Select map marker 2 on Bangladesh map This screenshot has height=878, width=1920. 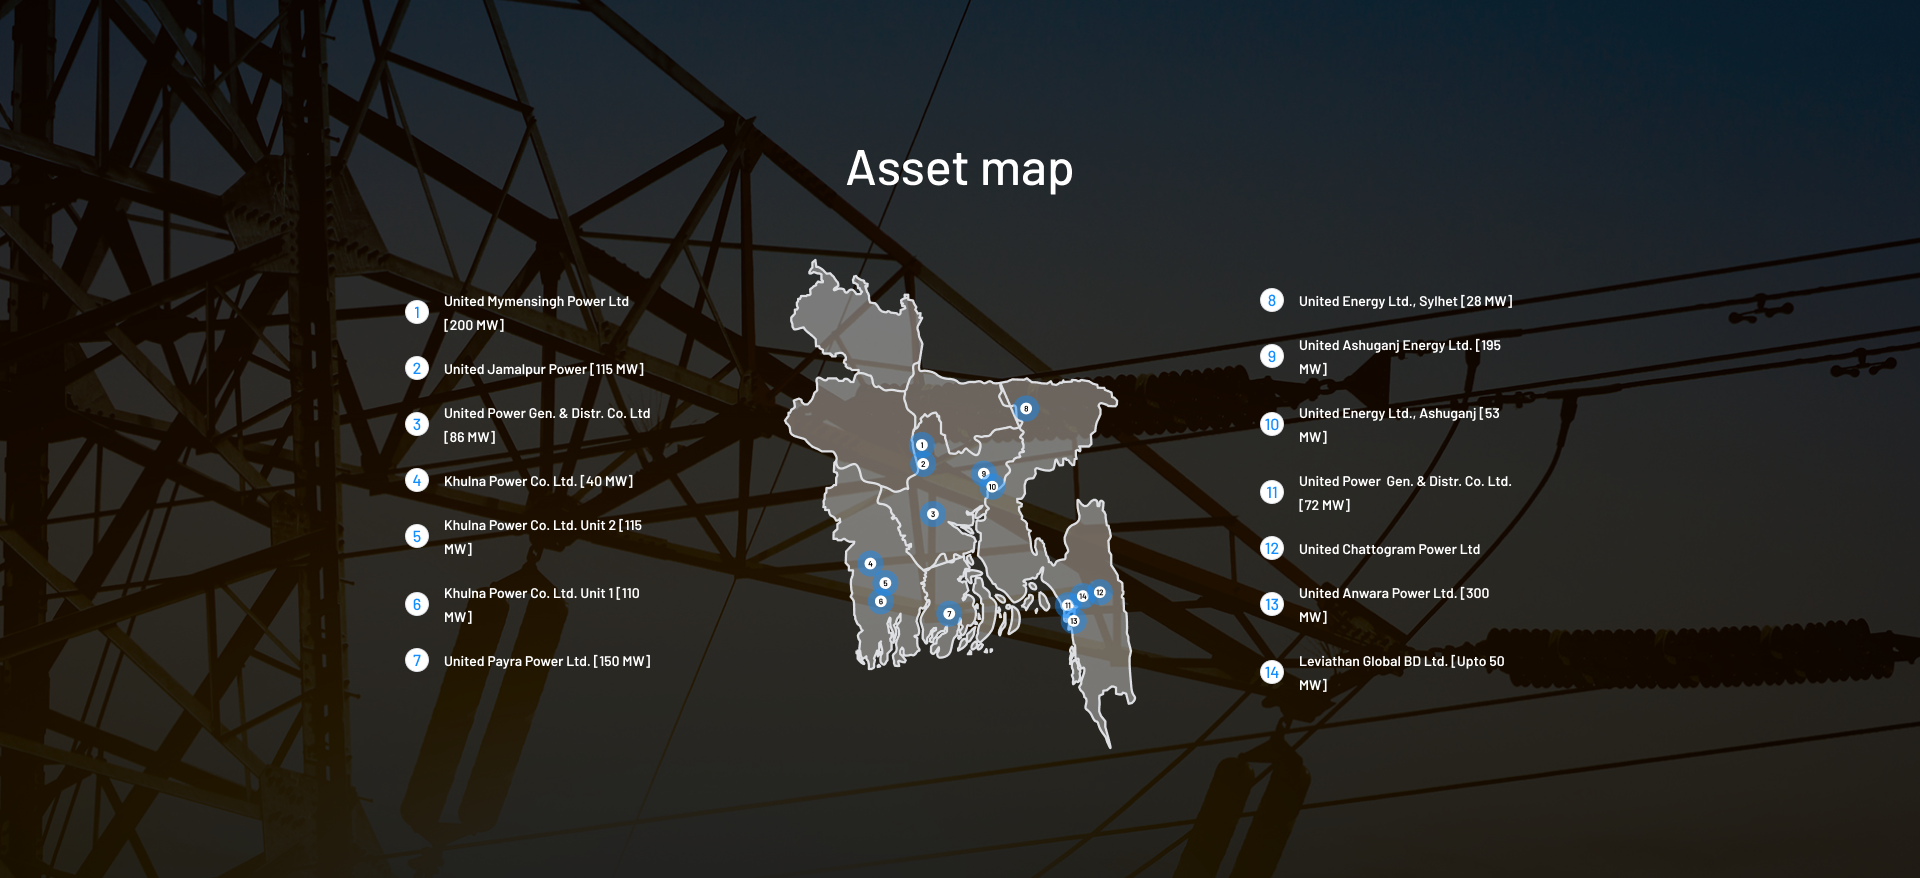click(x=923, y=464)
